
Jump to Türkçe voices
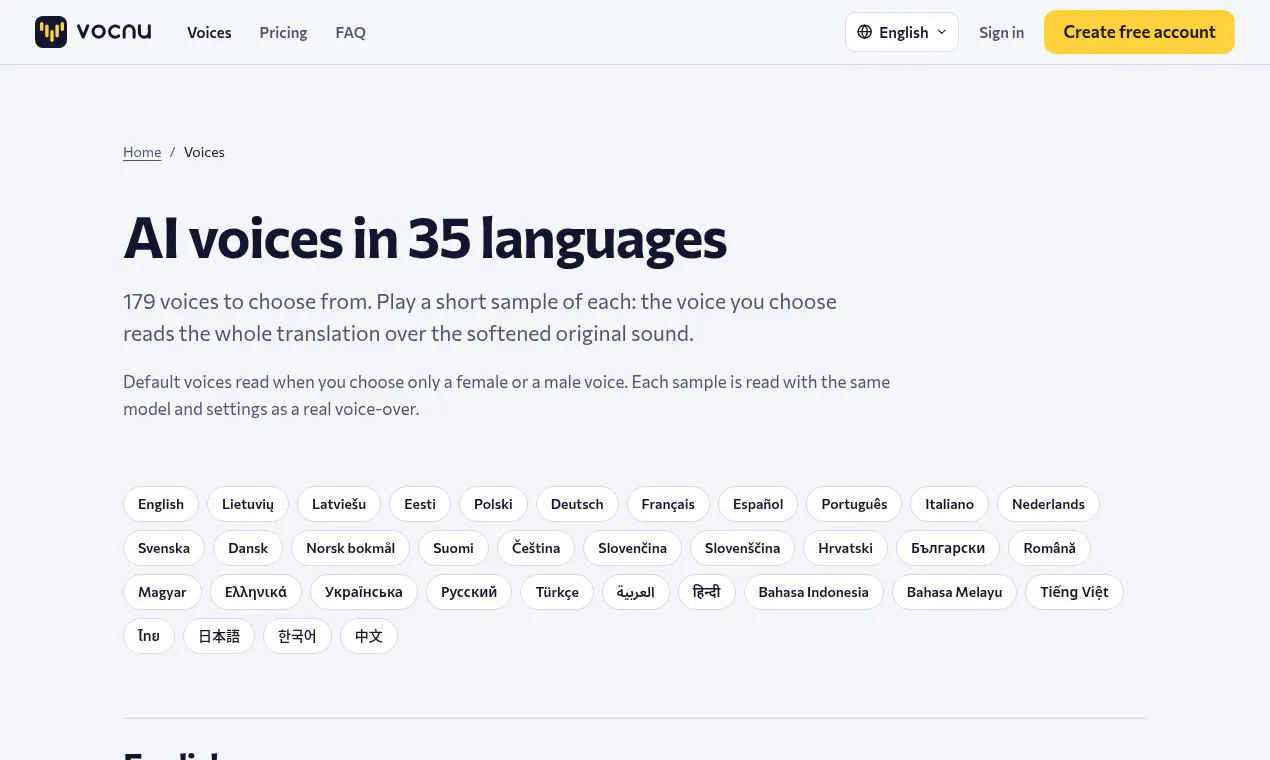[557, 592]
